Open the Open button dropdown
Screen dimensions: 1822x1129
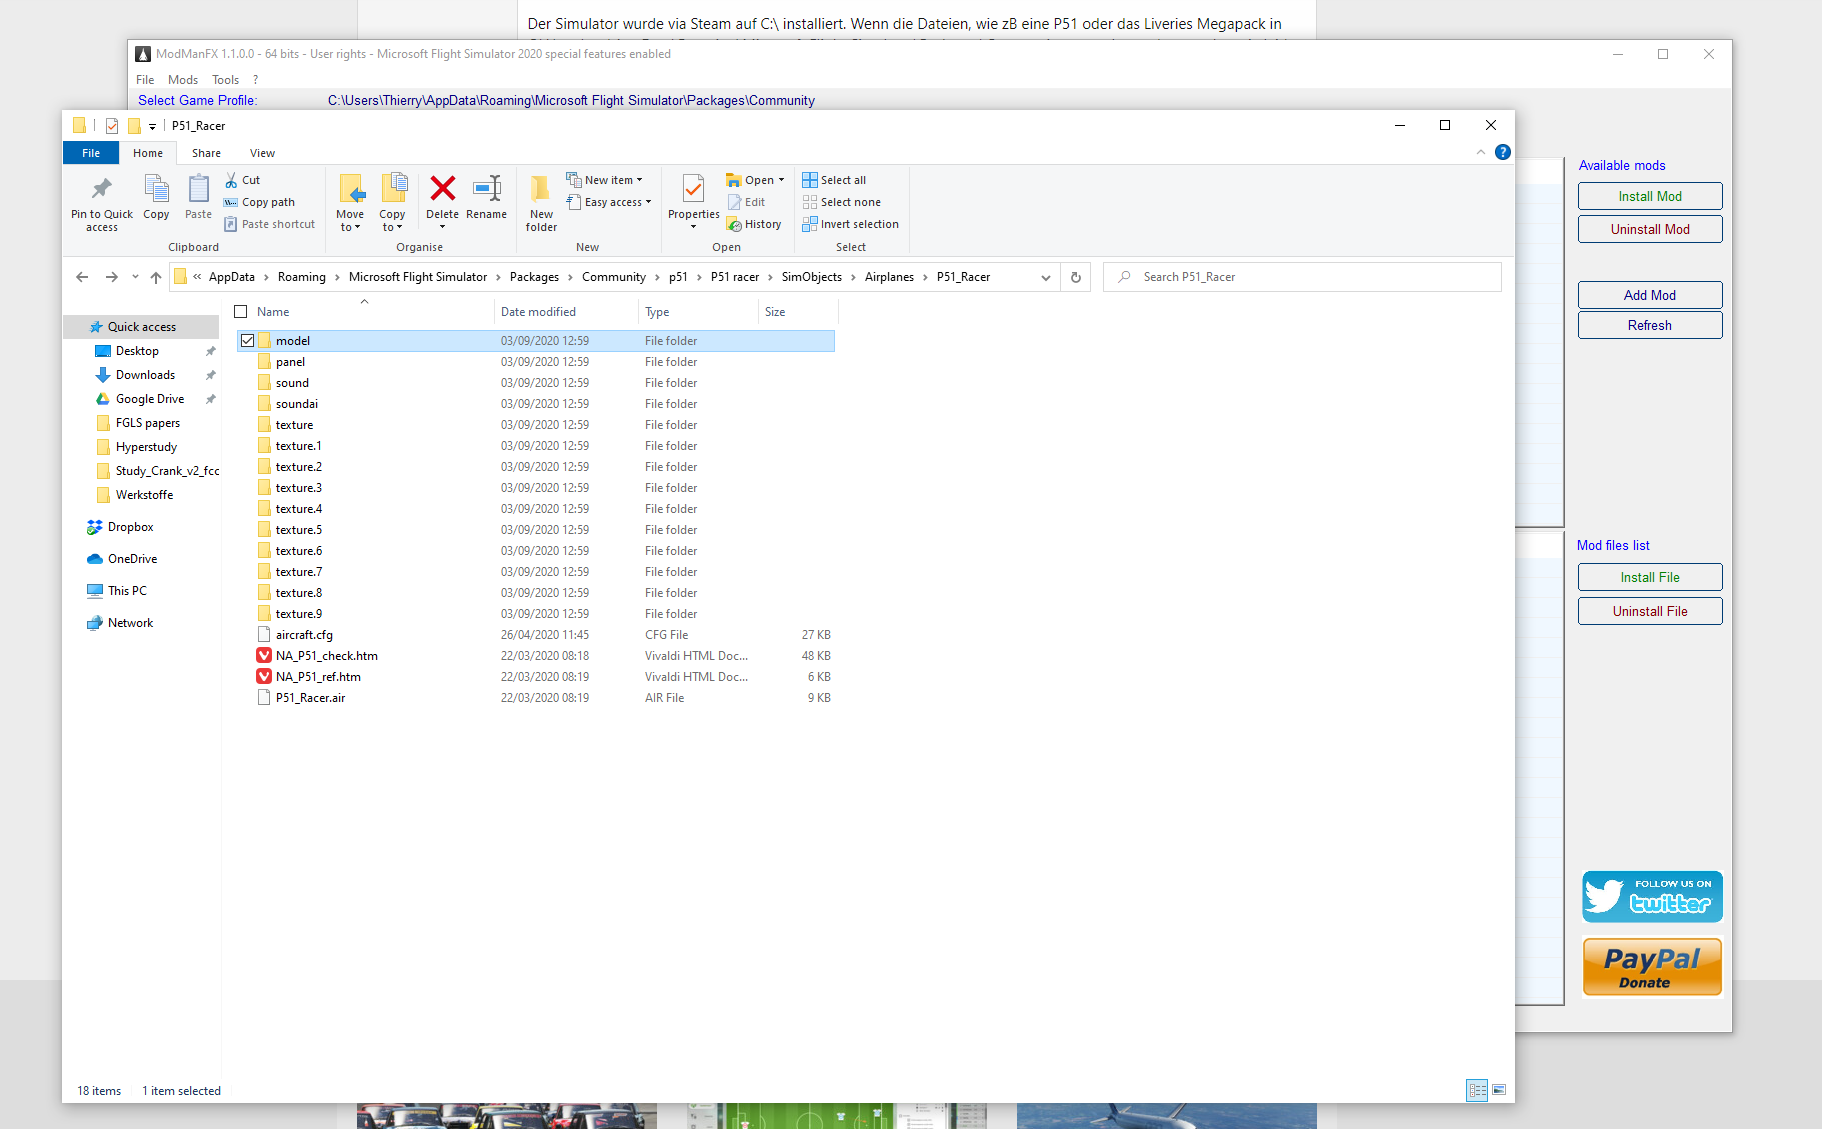pyautogui.click(x=781, y=180)
